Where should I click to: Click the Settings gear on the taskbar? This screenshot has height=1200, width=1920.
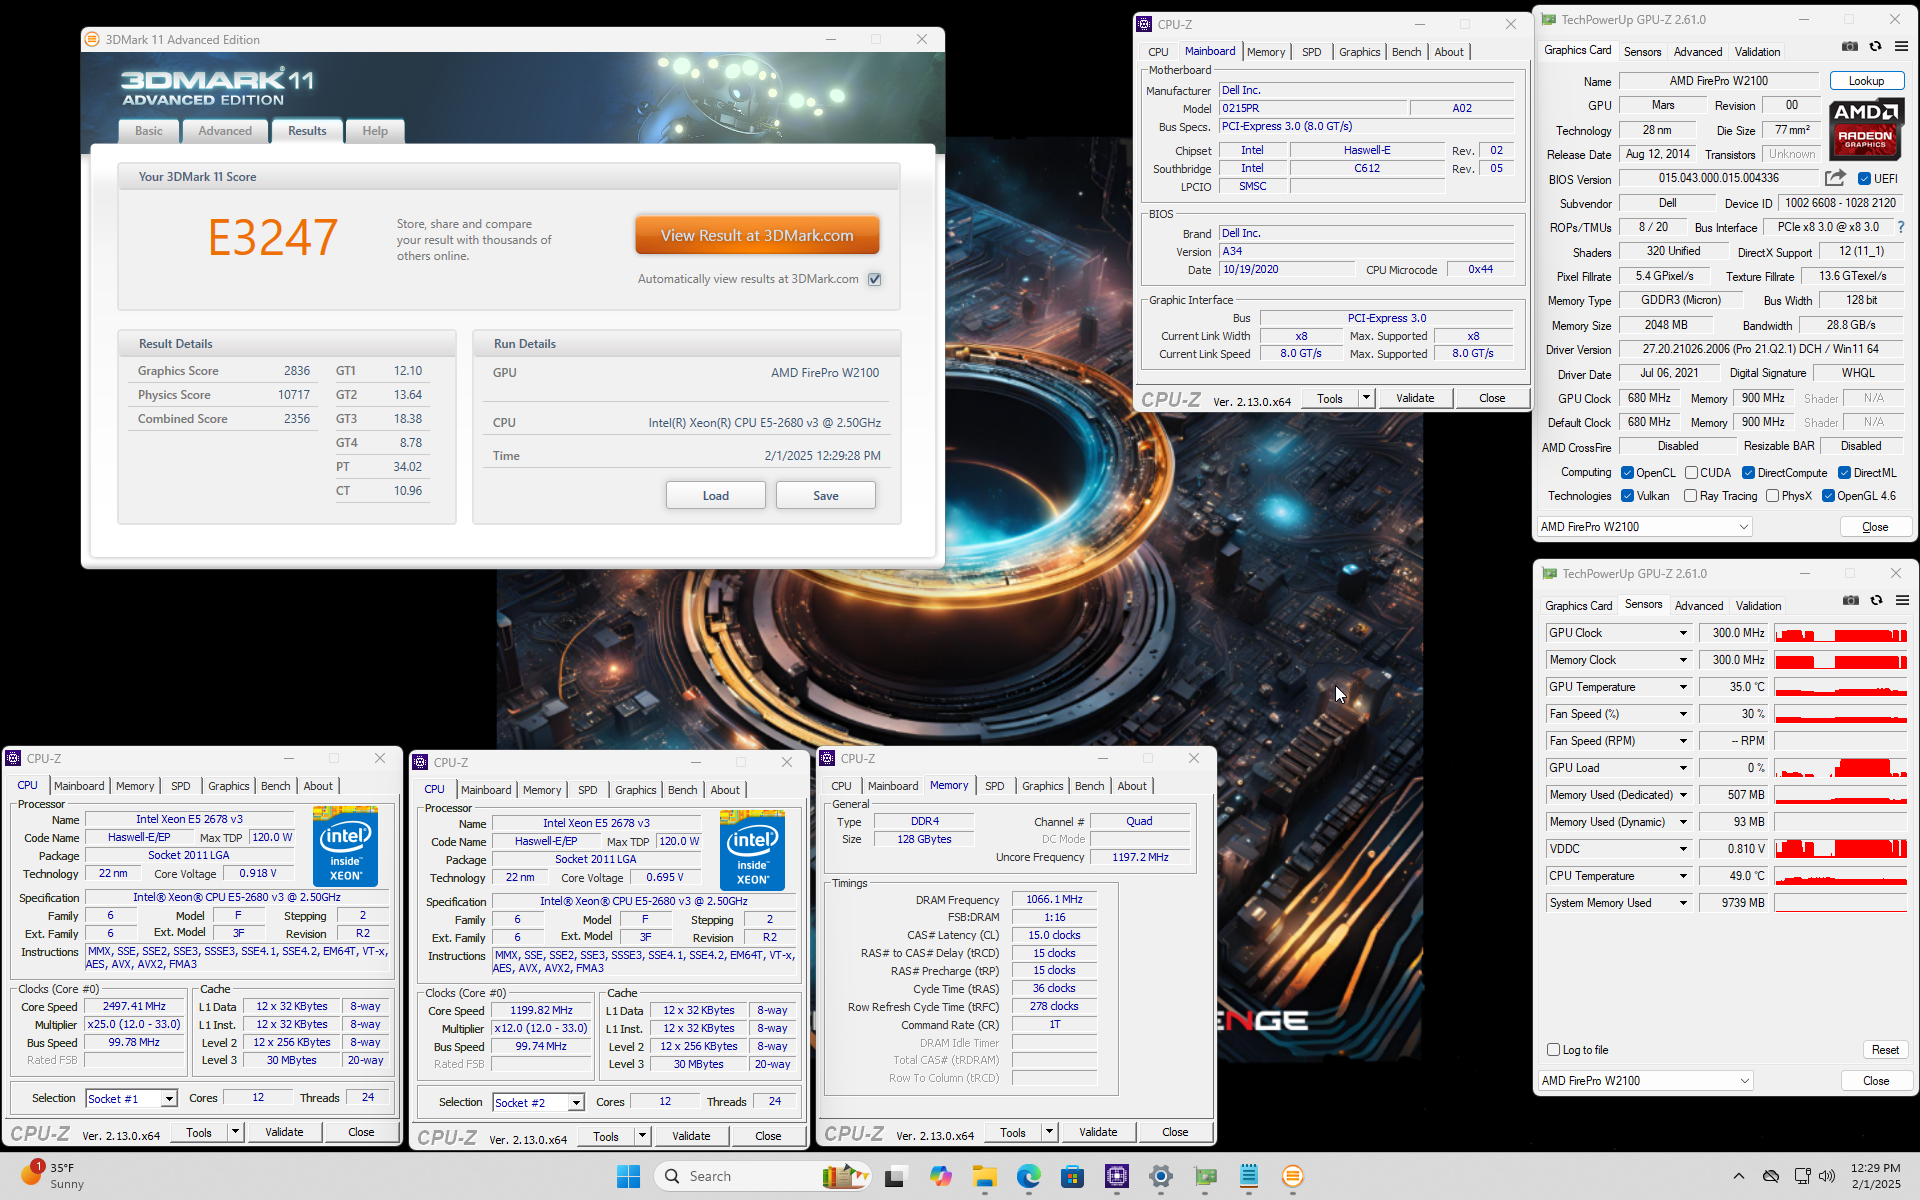tap(1161, 1176)
